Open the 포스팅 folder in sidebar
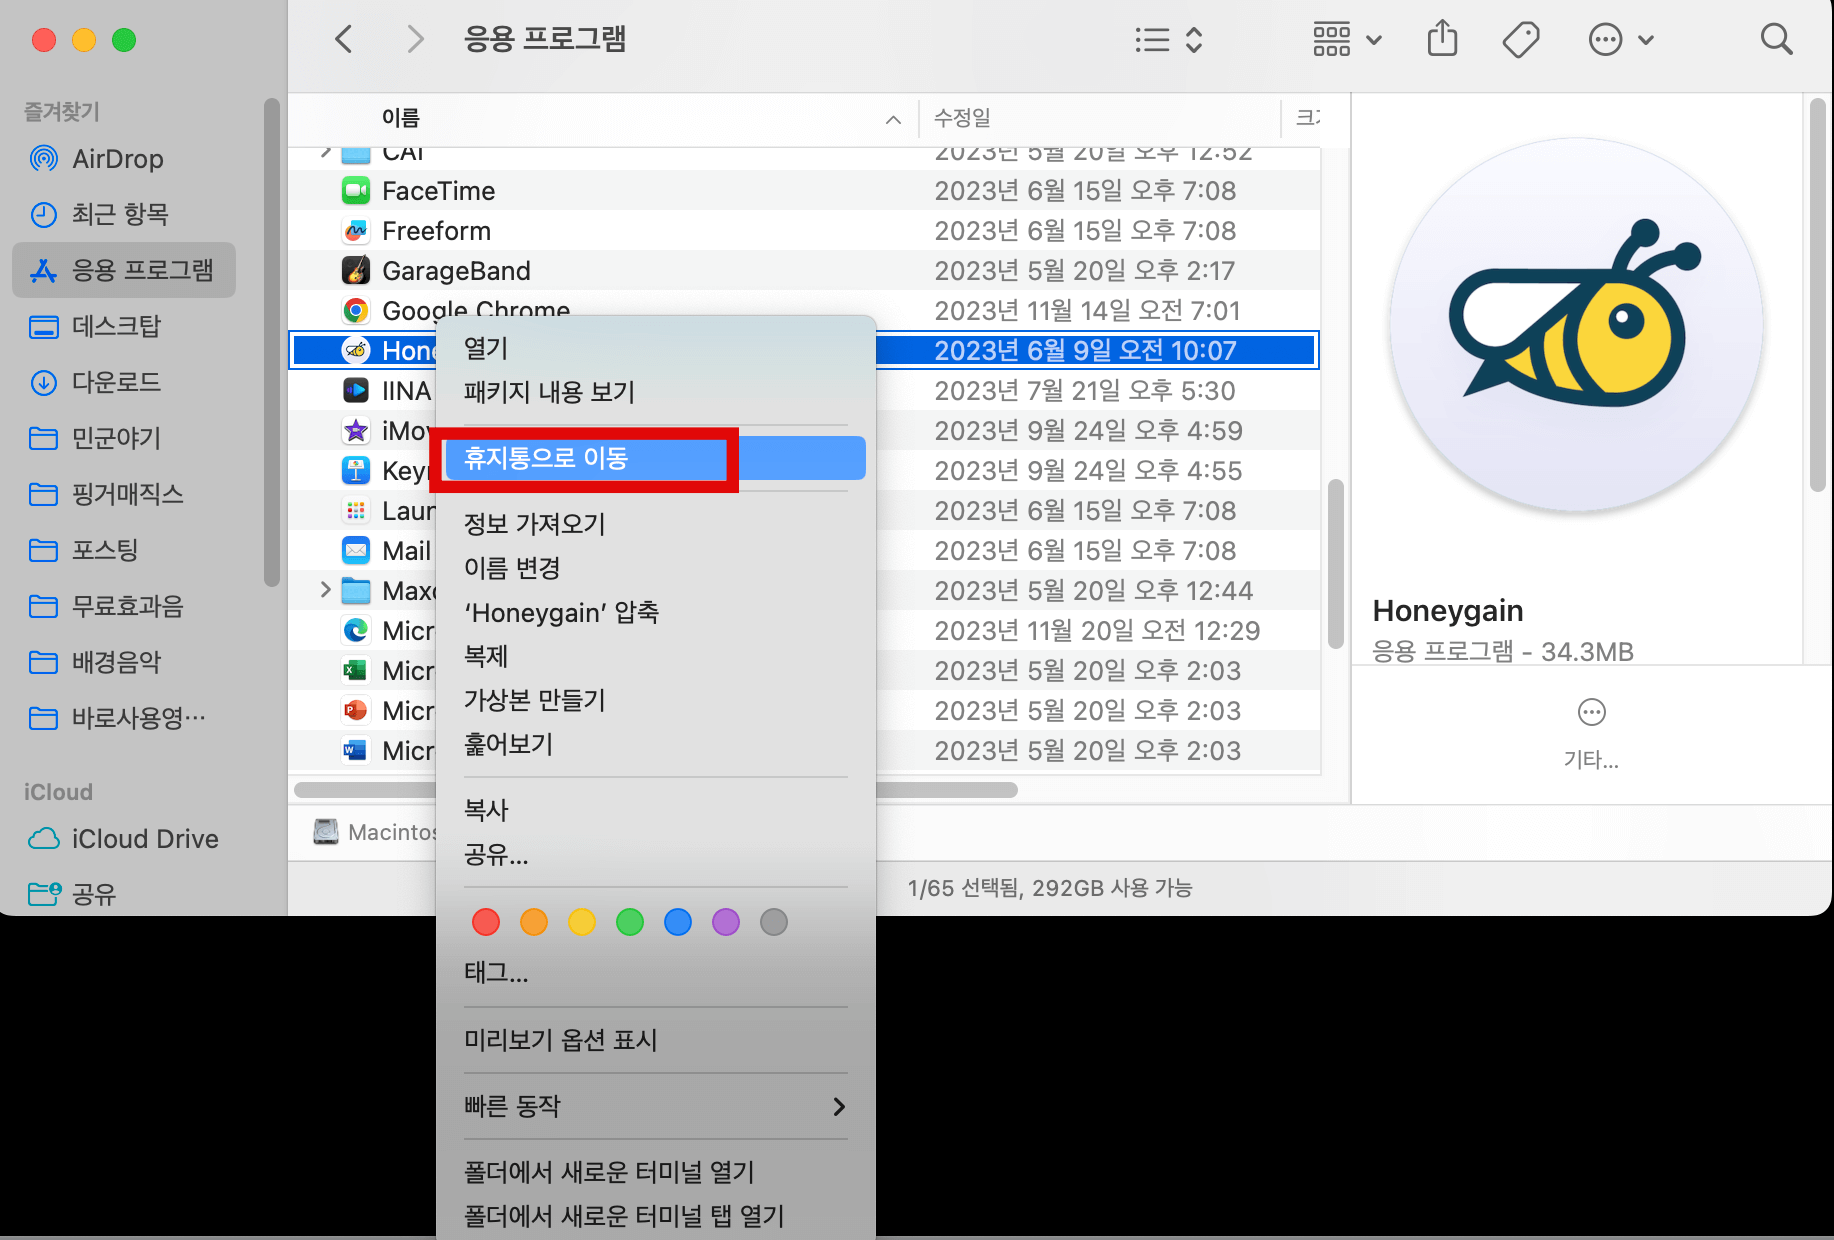This screenshot has height=1240, width=1834. (124, 550)
